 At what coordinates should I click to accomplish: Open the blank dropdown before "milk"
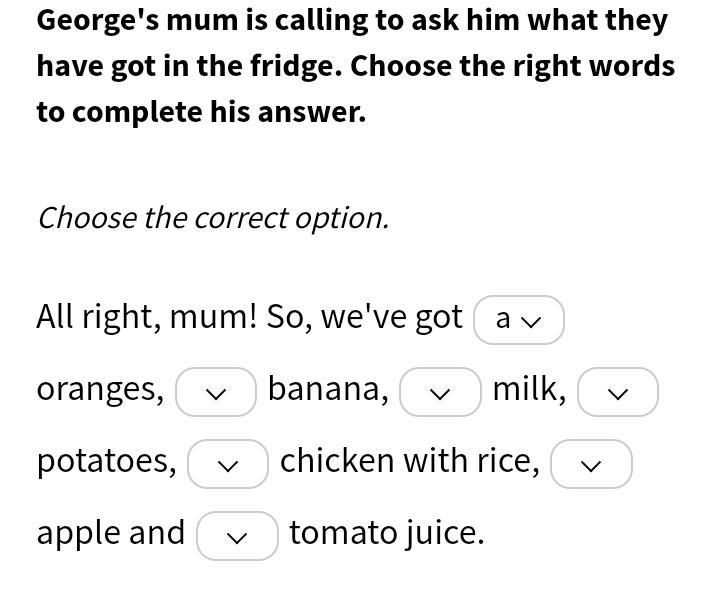click(x=440, y=392)
